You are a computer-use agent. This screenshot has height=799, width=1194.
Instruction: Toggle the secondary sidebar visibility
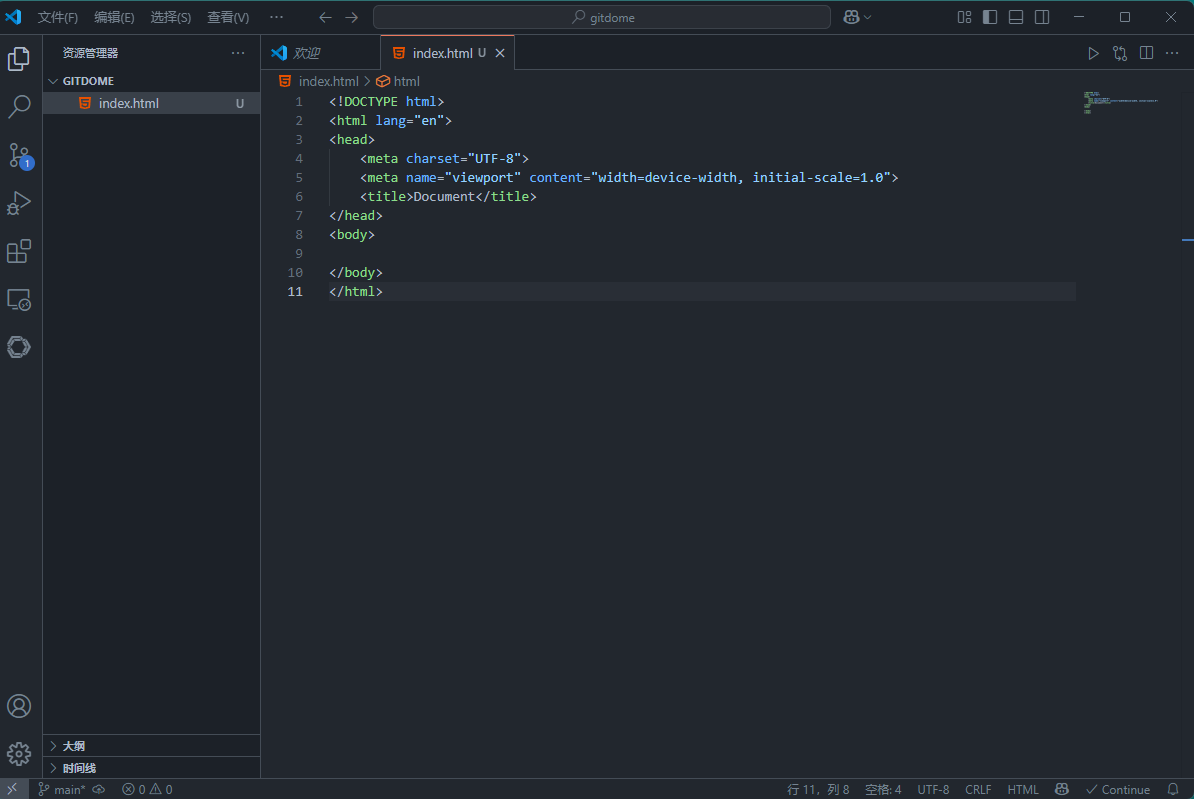pos(1042,17)
